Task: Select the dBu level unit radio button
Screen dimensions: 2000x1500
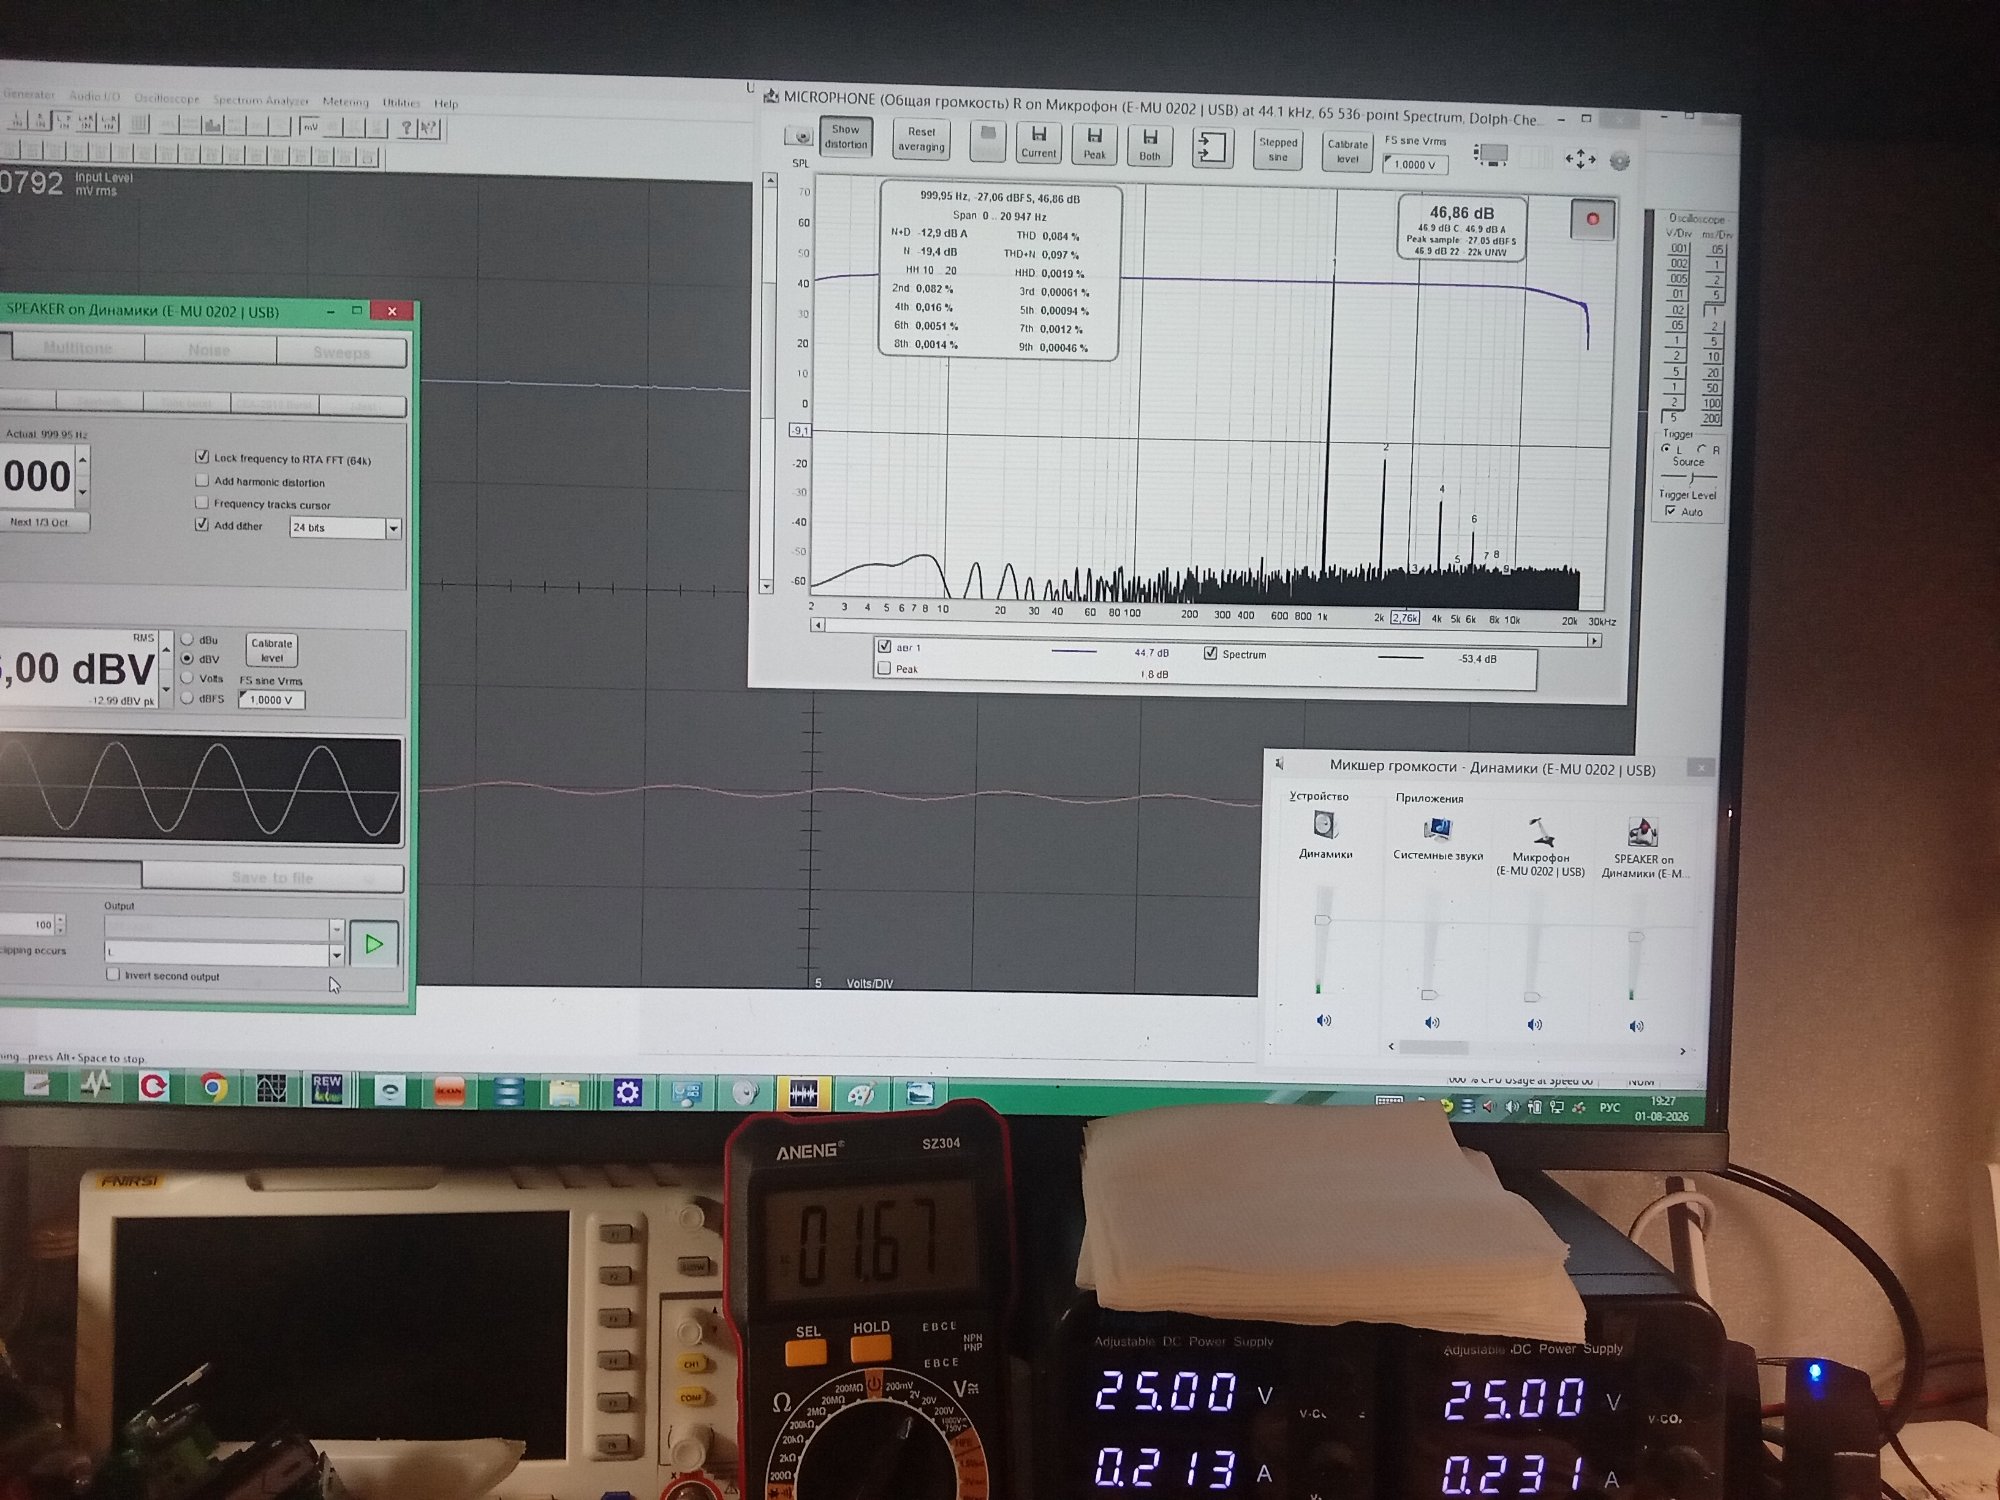Action: pyautogui.click(x=187, y=639)
